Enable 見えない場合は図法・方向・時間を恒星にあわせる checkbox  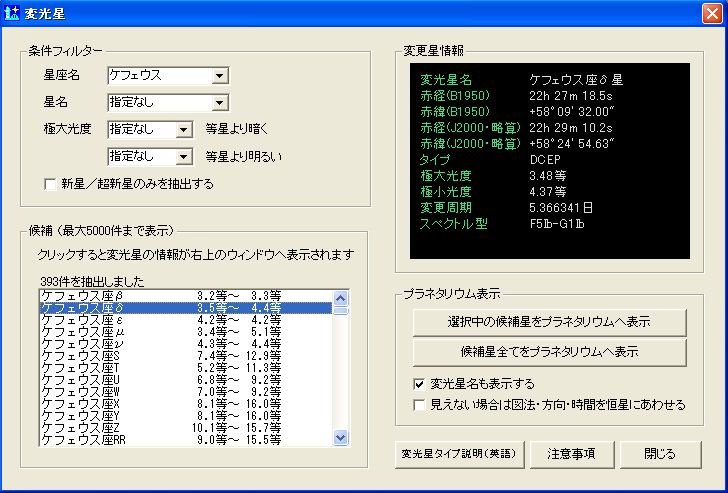point(419,405)
